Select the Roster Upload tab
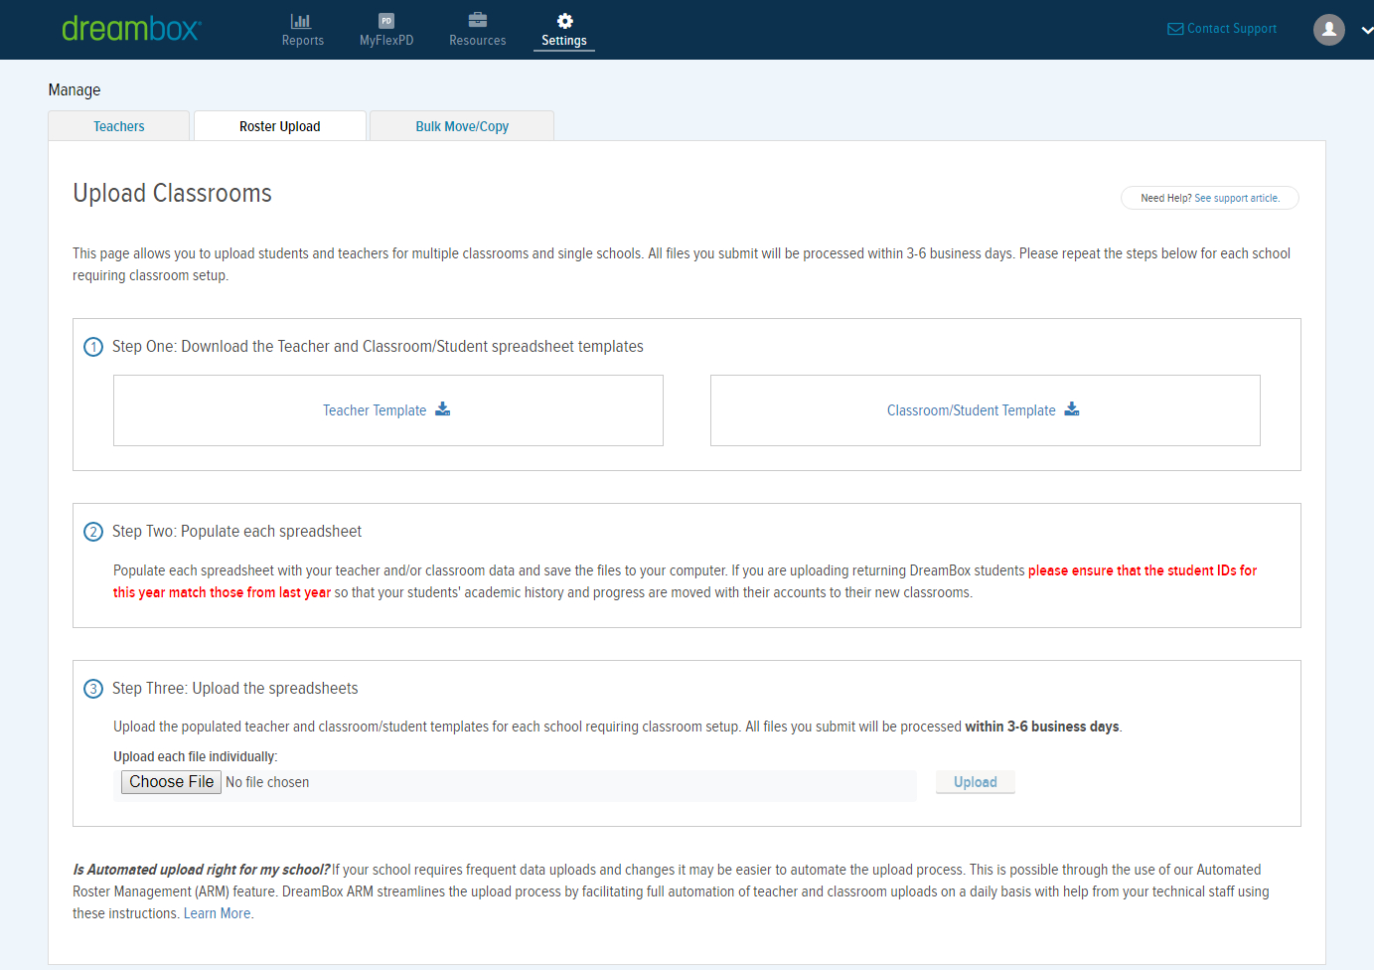This screenshot has width=1374, height=970. [x=280, y=126]
